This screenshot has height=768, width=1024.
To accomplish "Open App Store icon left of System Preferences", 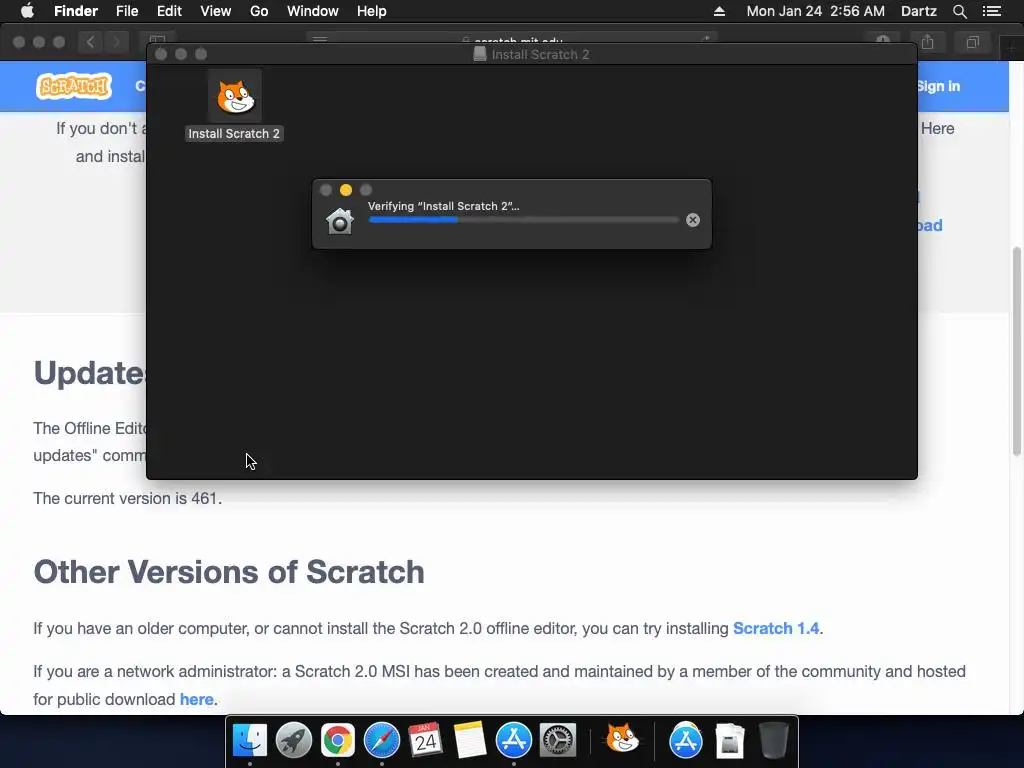I will [x=514, y=741].
